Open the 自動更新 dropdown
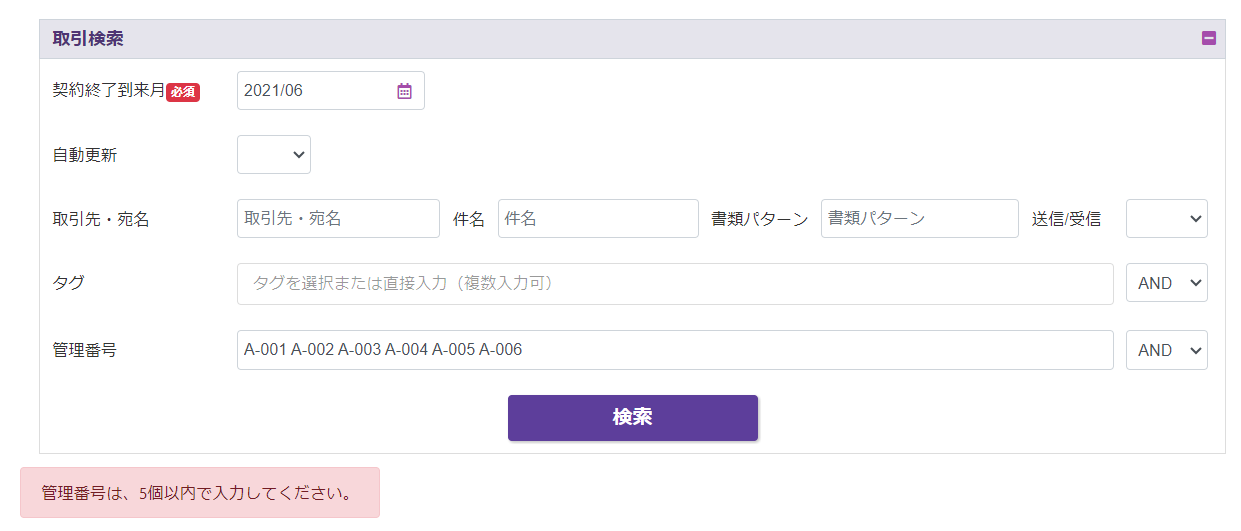This screenshot has width=1241, height=531. (x=273, y=155)
